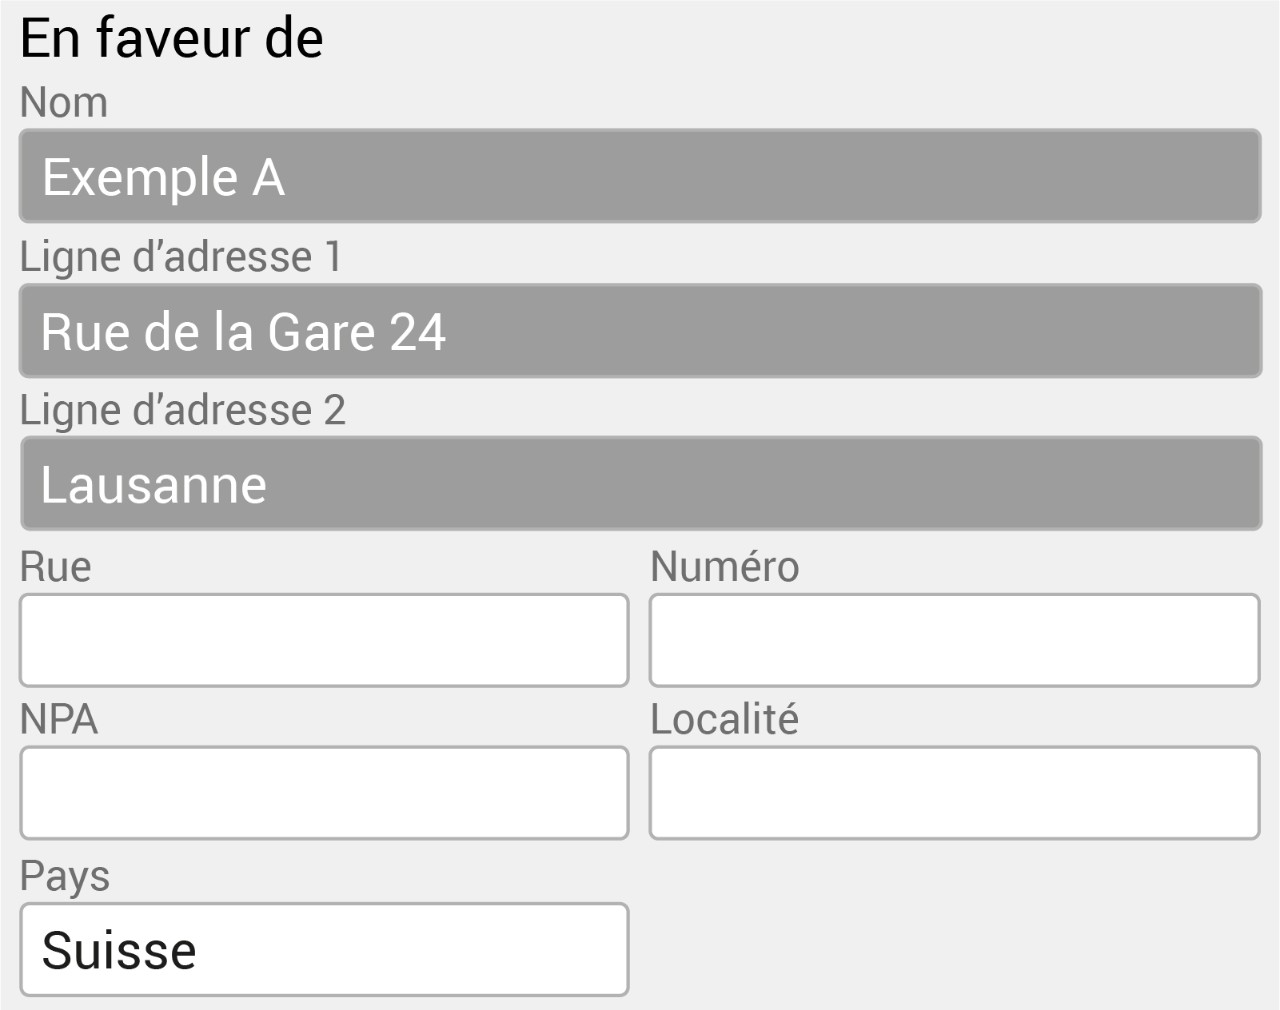Click the 'Ligne d'adresse 2' label
This screenshot has height=1010, width=1280.
183,410
